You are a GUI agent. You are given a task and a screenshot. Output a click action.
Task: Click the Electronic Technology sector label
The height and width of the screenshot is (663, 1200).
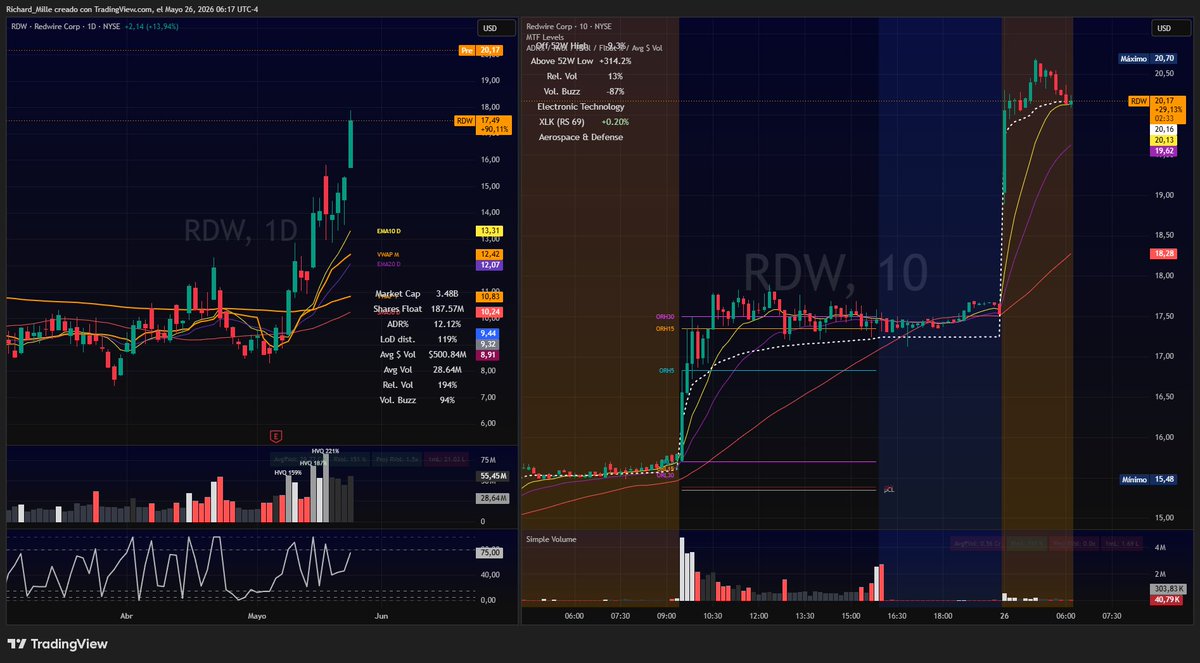click(581, 107)
